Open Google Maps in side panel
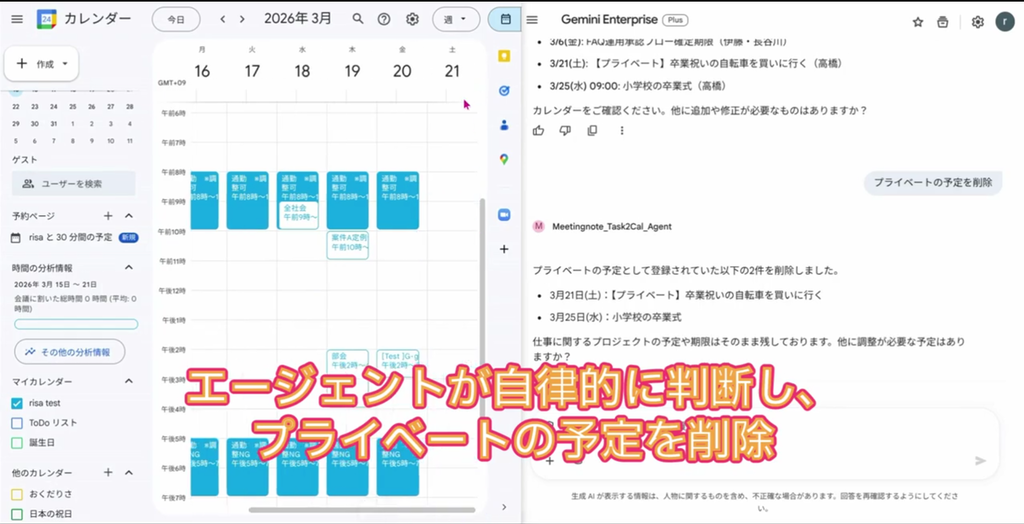Screen dimensions: 1024x524 504,159
